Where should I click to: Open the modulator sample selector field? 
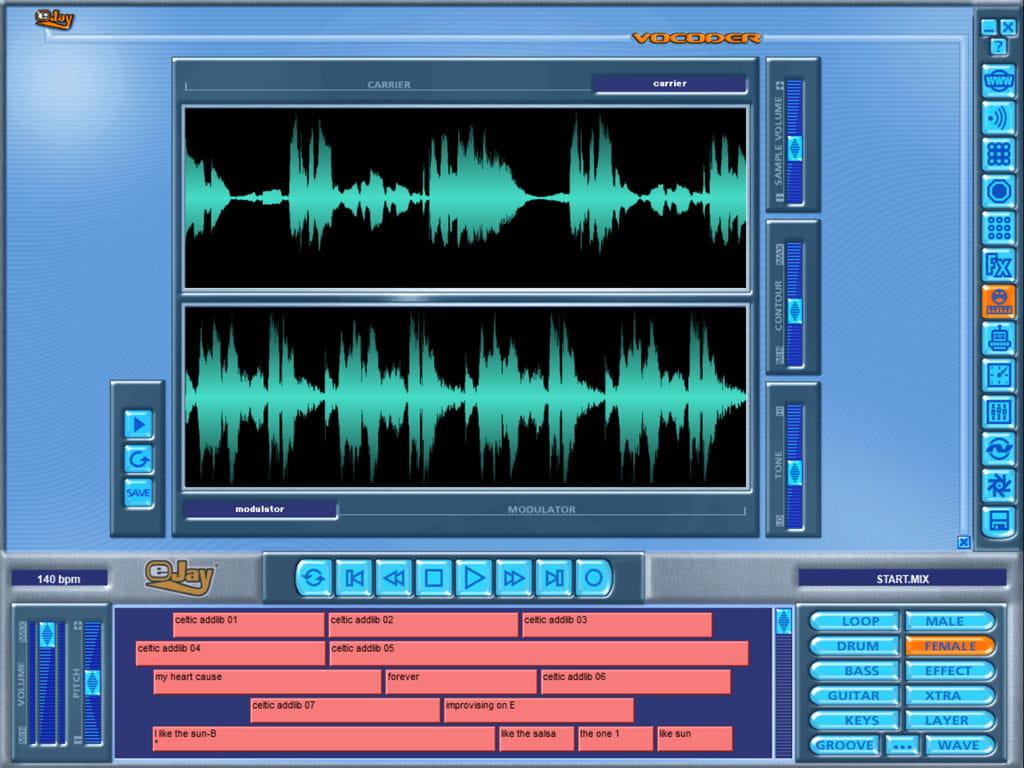coord(260,510)
